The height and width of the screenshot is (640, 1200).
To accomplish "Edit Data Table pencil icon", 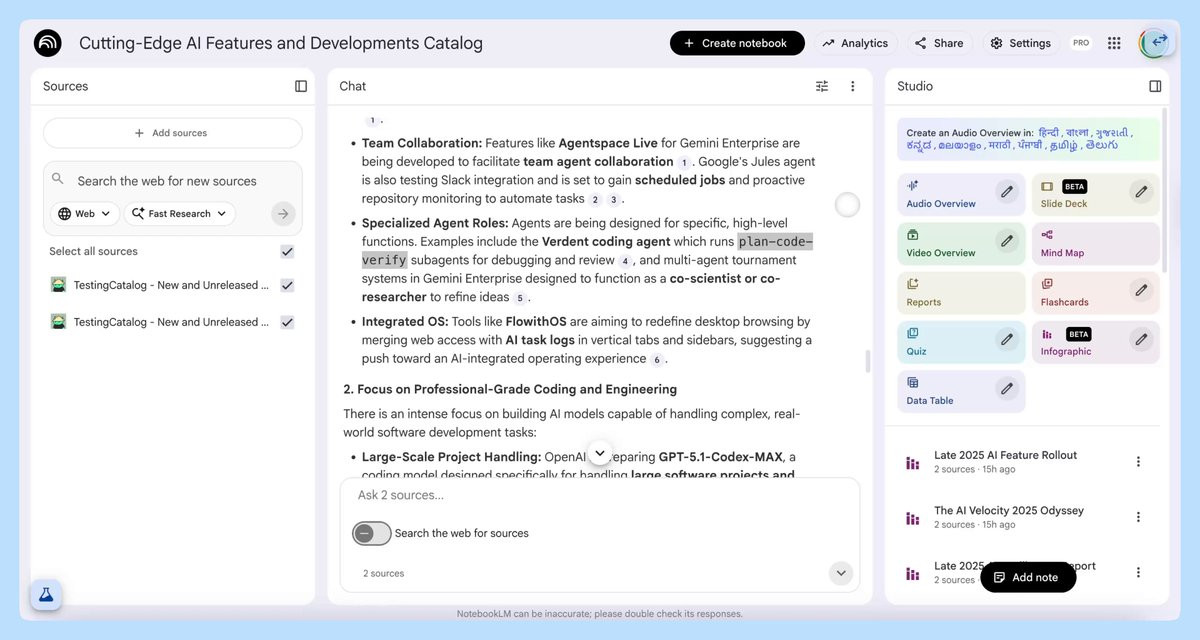I will (x=1007, y=388).
